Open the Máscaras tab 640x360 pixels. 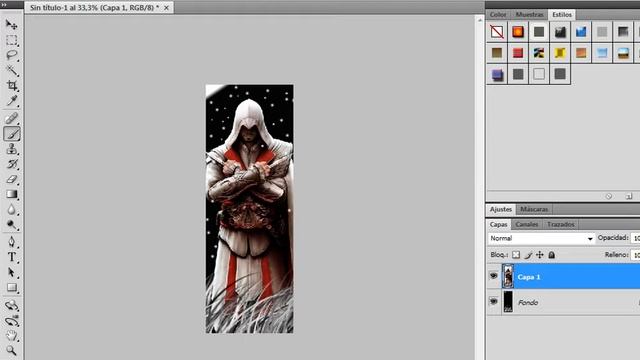pos(534,209)
